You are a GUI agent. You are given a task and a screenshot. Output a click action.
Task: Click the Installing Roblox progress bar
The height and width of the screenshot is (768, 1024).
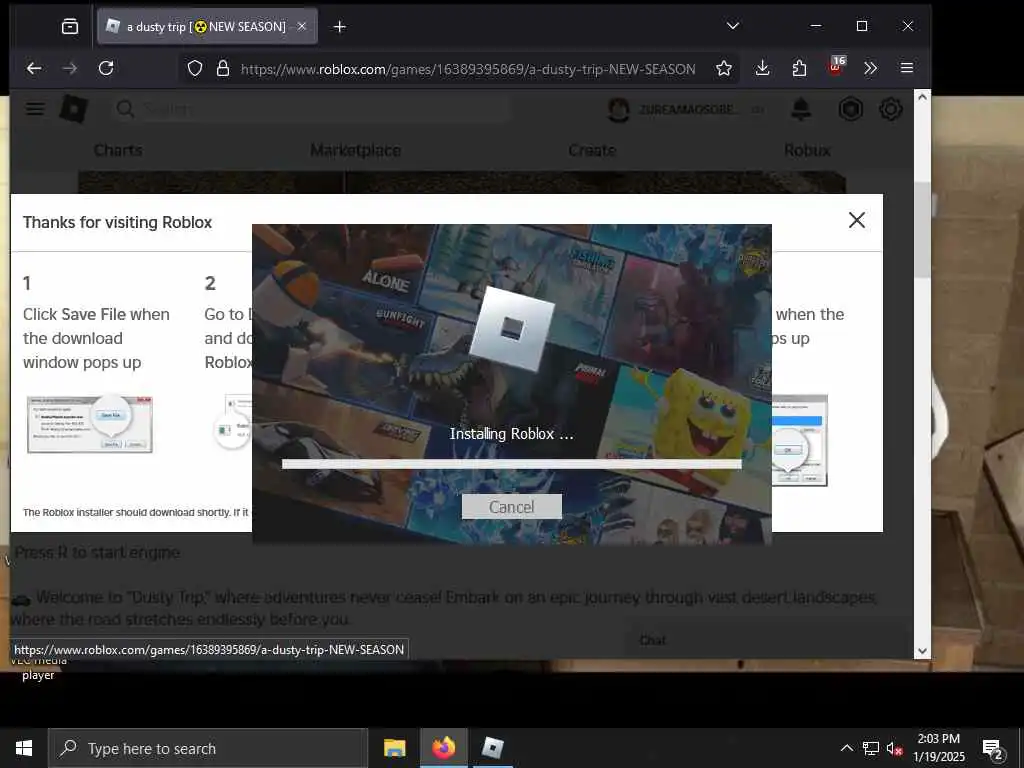(x=511, y=464)
